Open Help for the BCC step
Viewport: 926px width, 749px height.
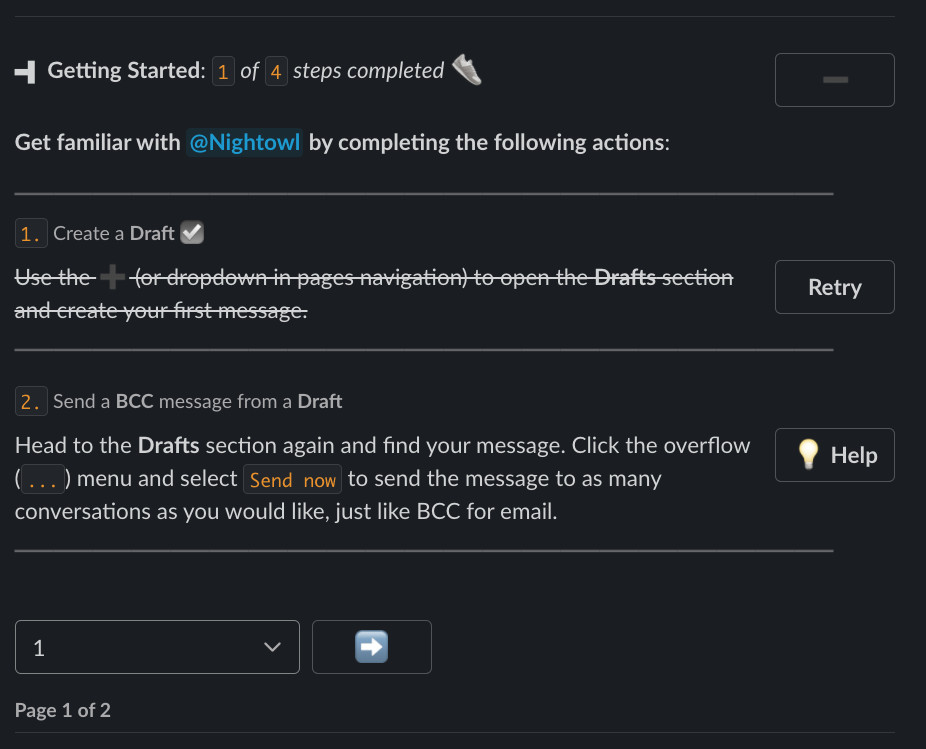834,455
